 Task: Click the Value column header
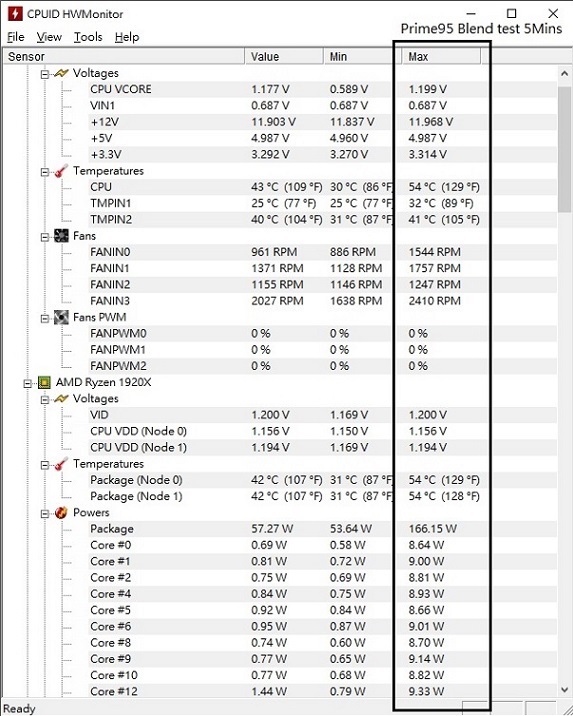click(x=284, y=57)
